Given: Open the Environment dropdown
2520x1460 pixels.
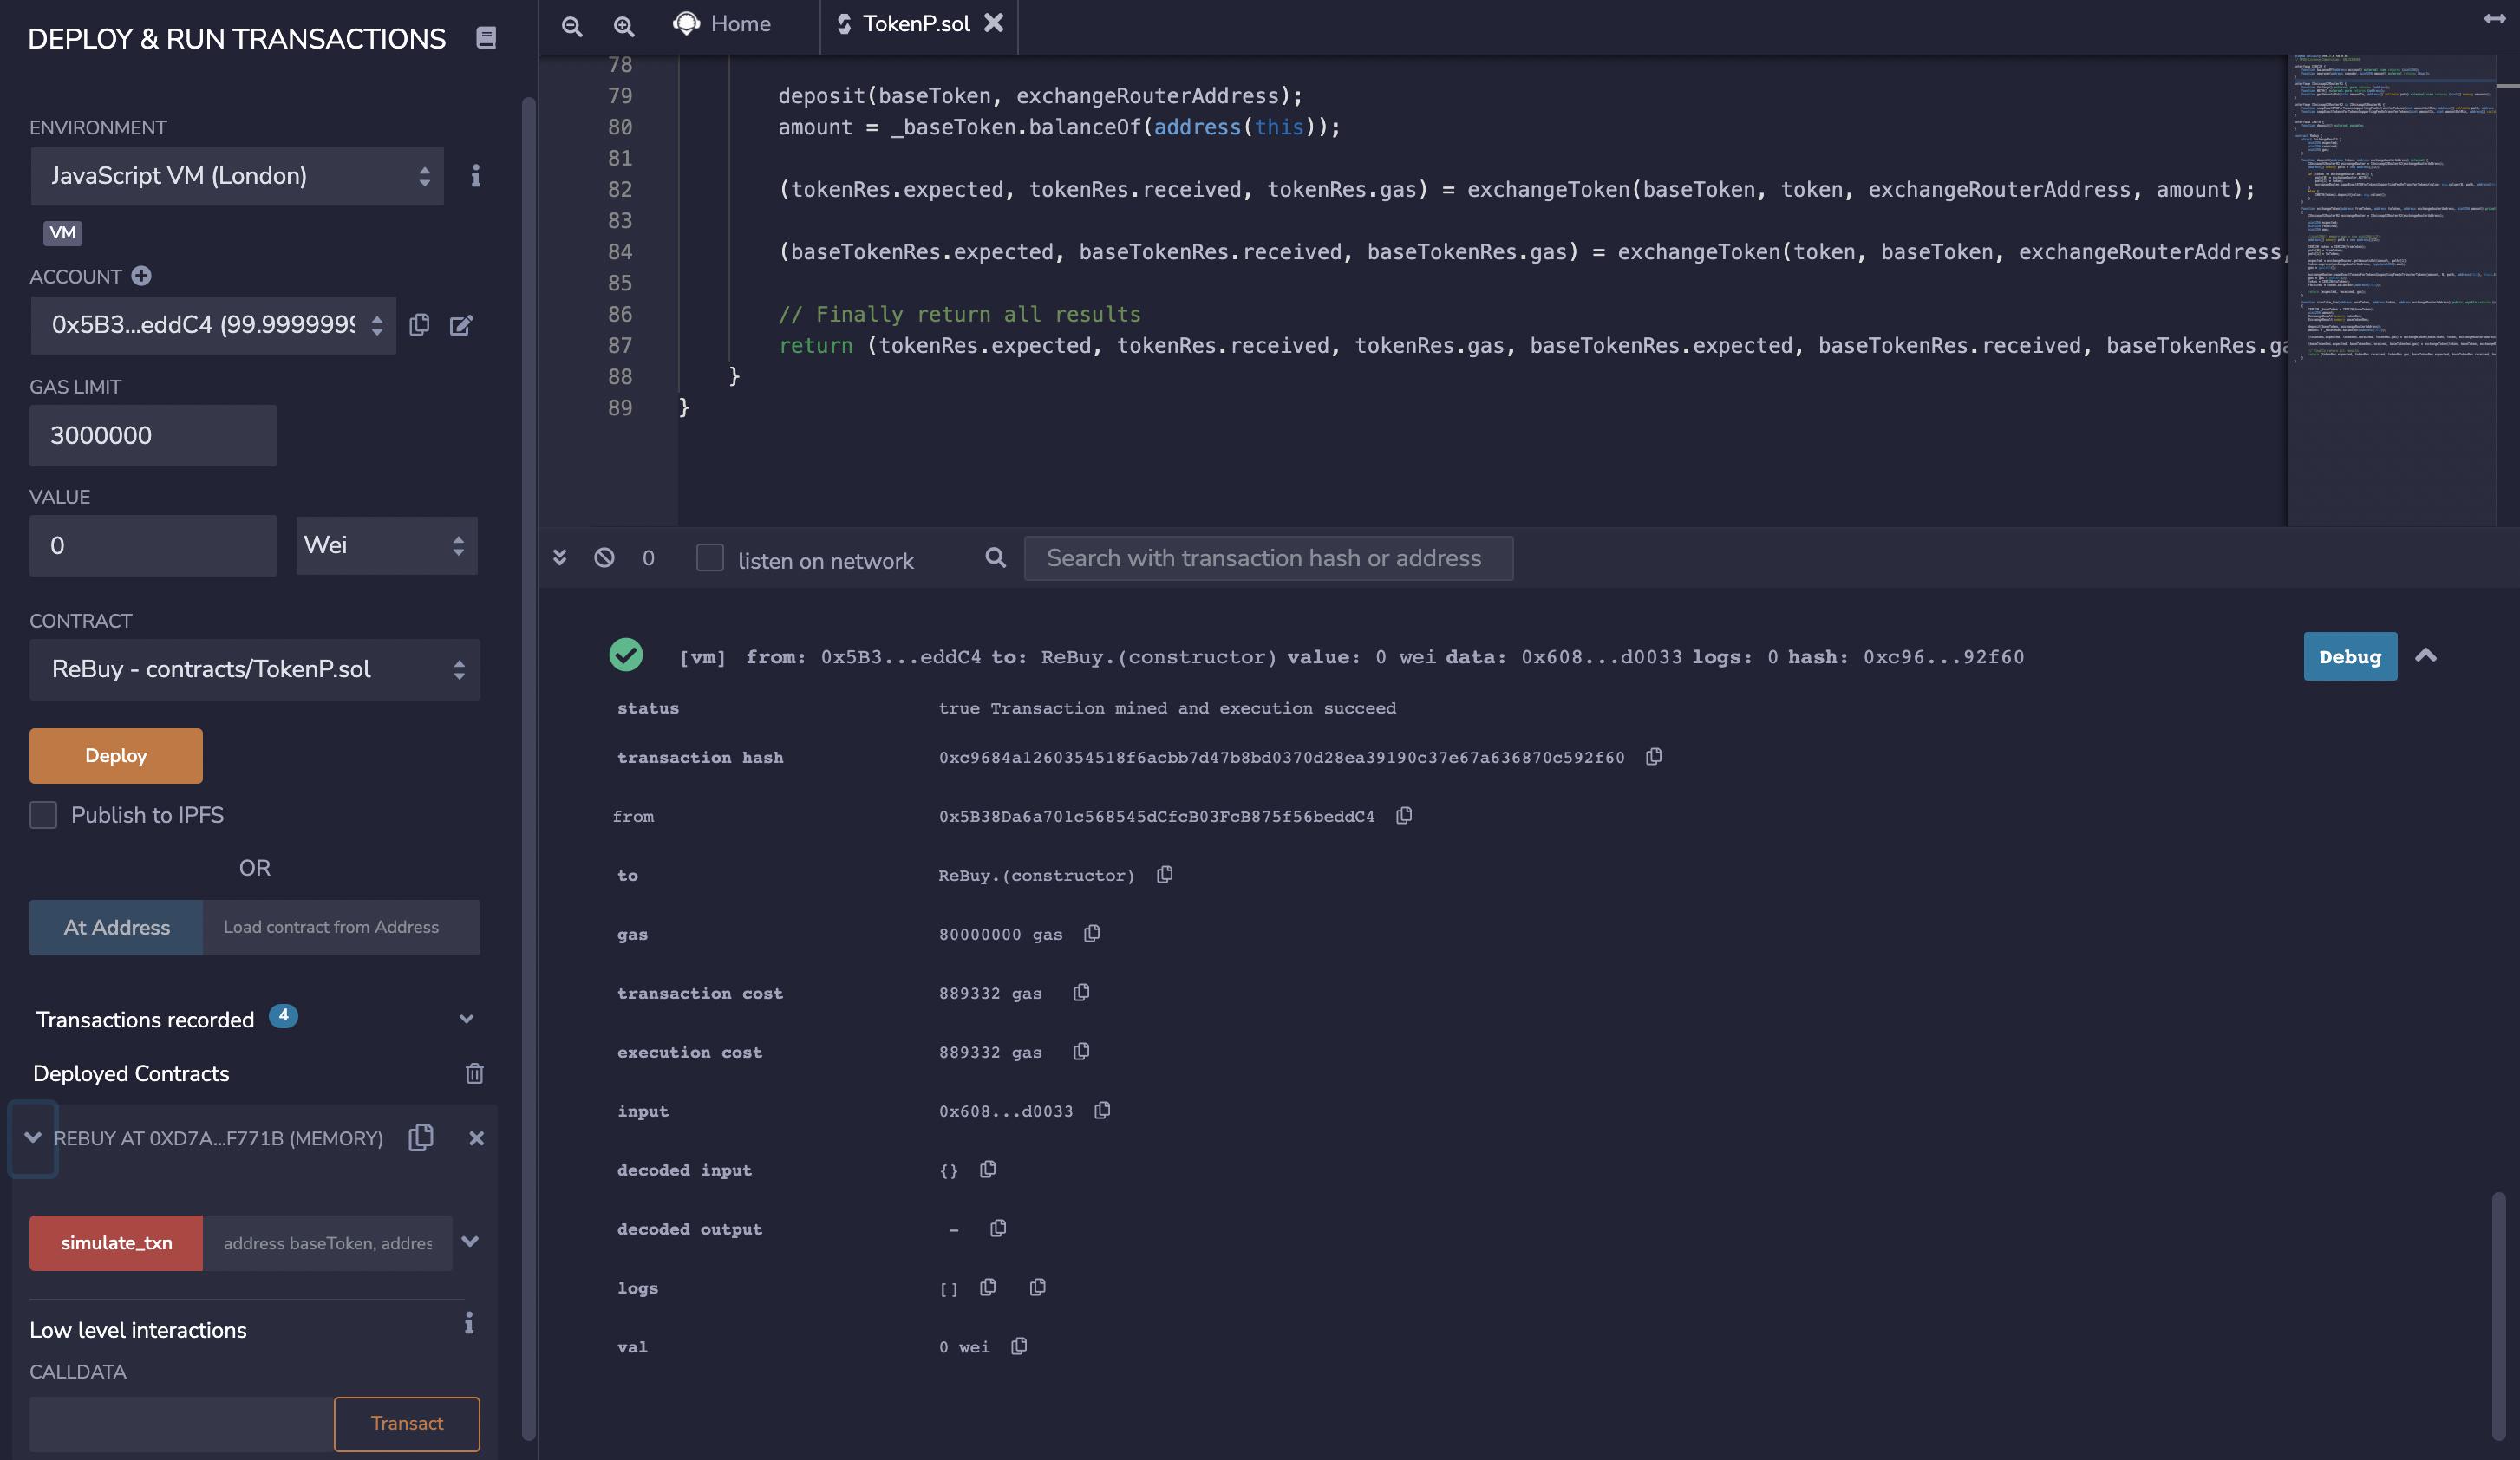Looking at the screenshot, I should coord(237,176).
